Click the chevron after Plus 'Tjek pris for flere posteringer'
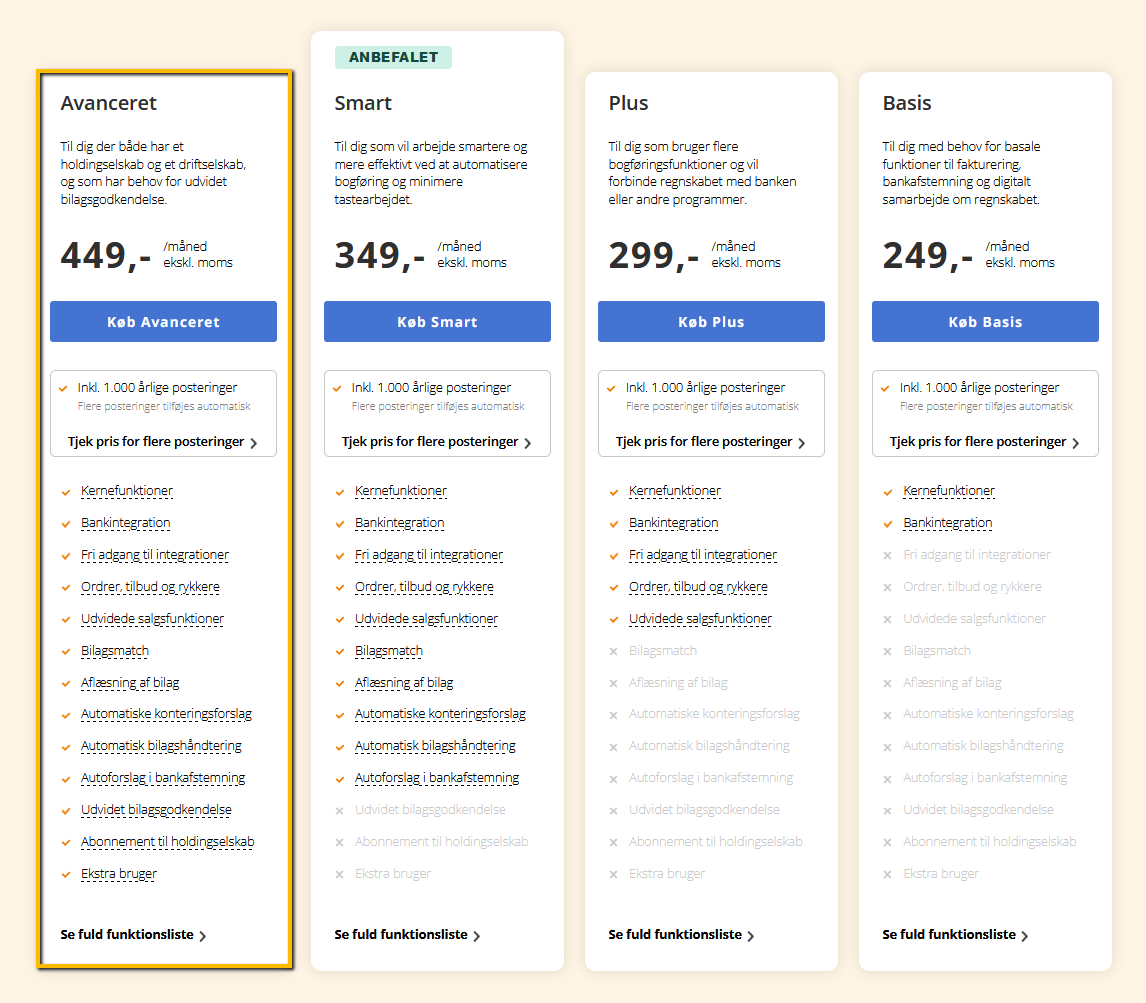The image size is (1146, 1003). (x=802, y=443)
